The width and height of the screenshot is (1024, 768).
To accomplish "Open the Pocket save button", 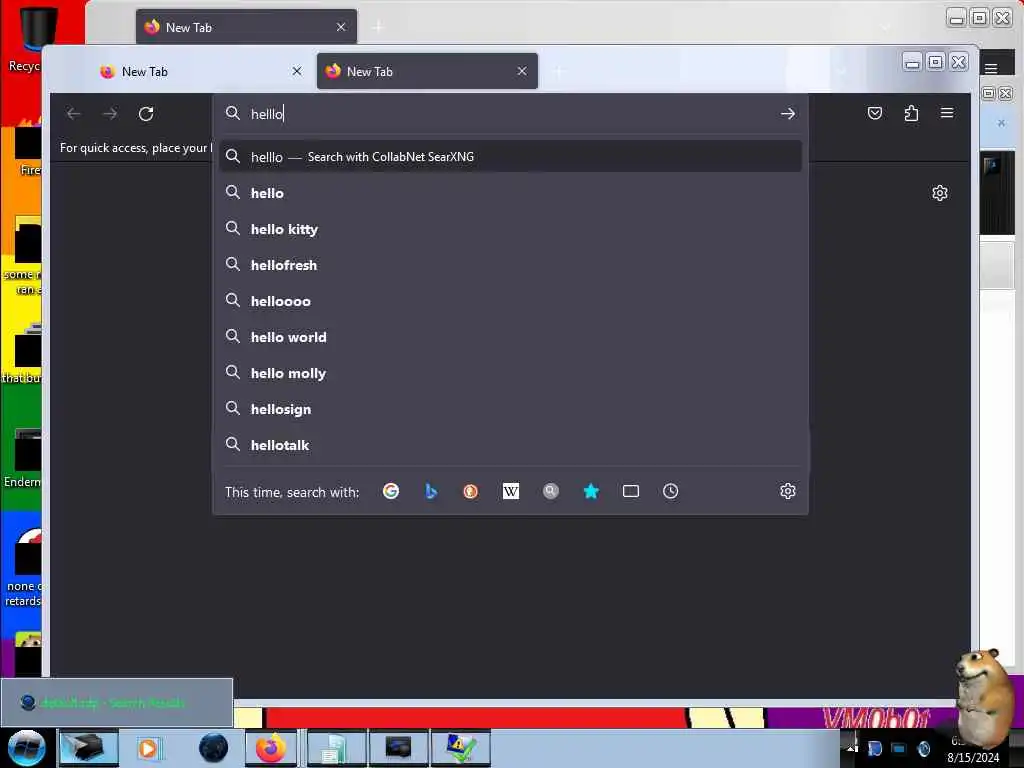I will pos(875,114).
